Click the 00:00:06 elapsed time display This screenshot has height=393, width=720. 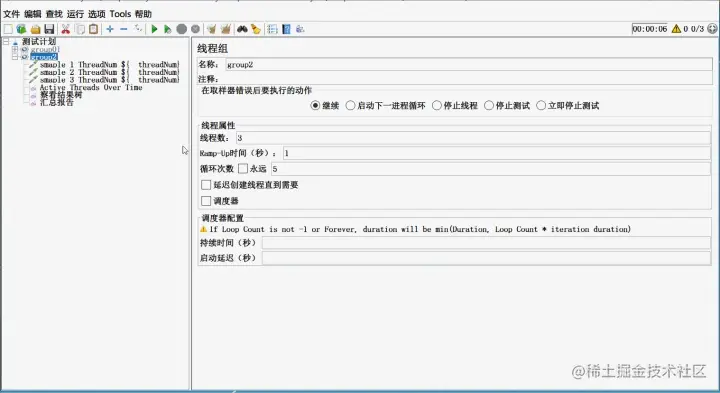pos(650,28)
